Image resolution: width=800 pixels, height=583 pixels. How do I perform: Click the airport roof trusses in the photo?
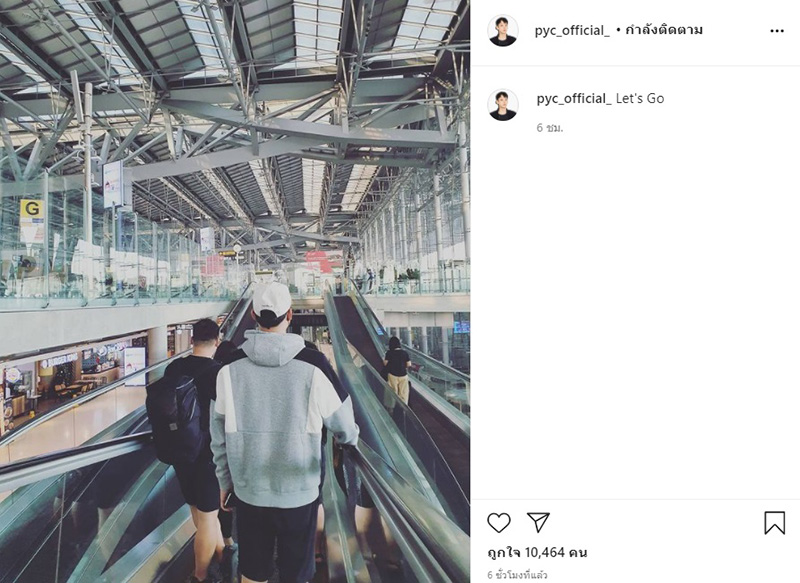[x=235, y=102]
